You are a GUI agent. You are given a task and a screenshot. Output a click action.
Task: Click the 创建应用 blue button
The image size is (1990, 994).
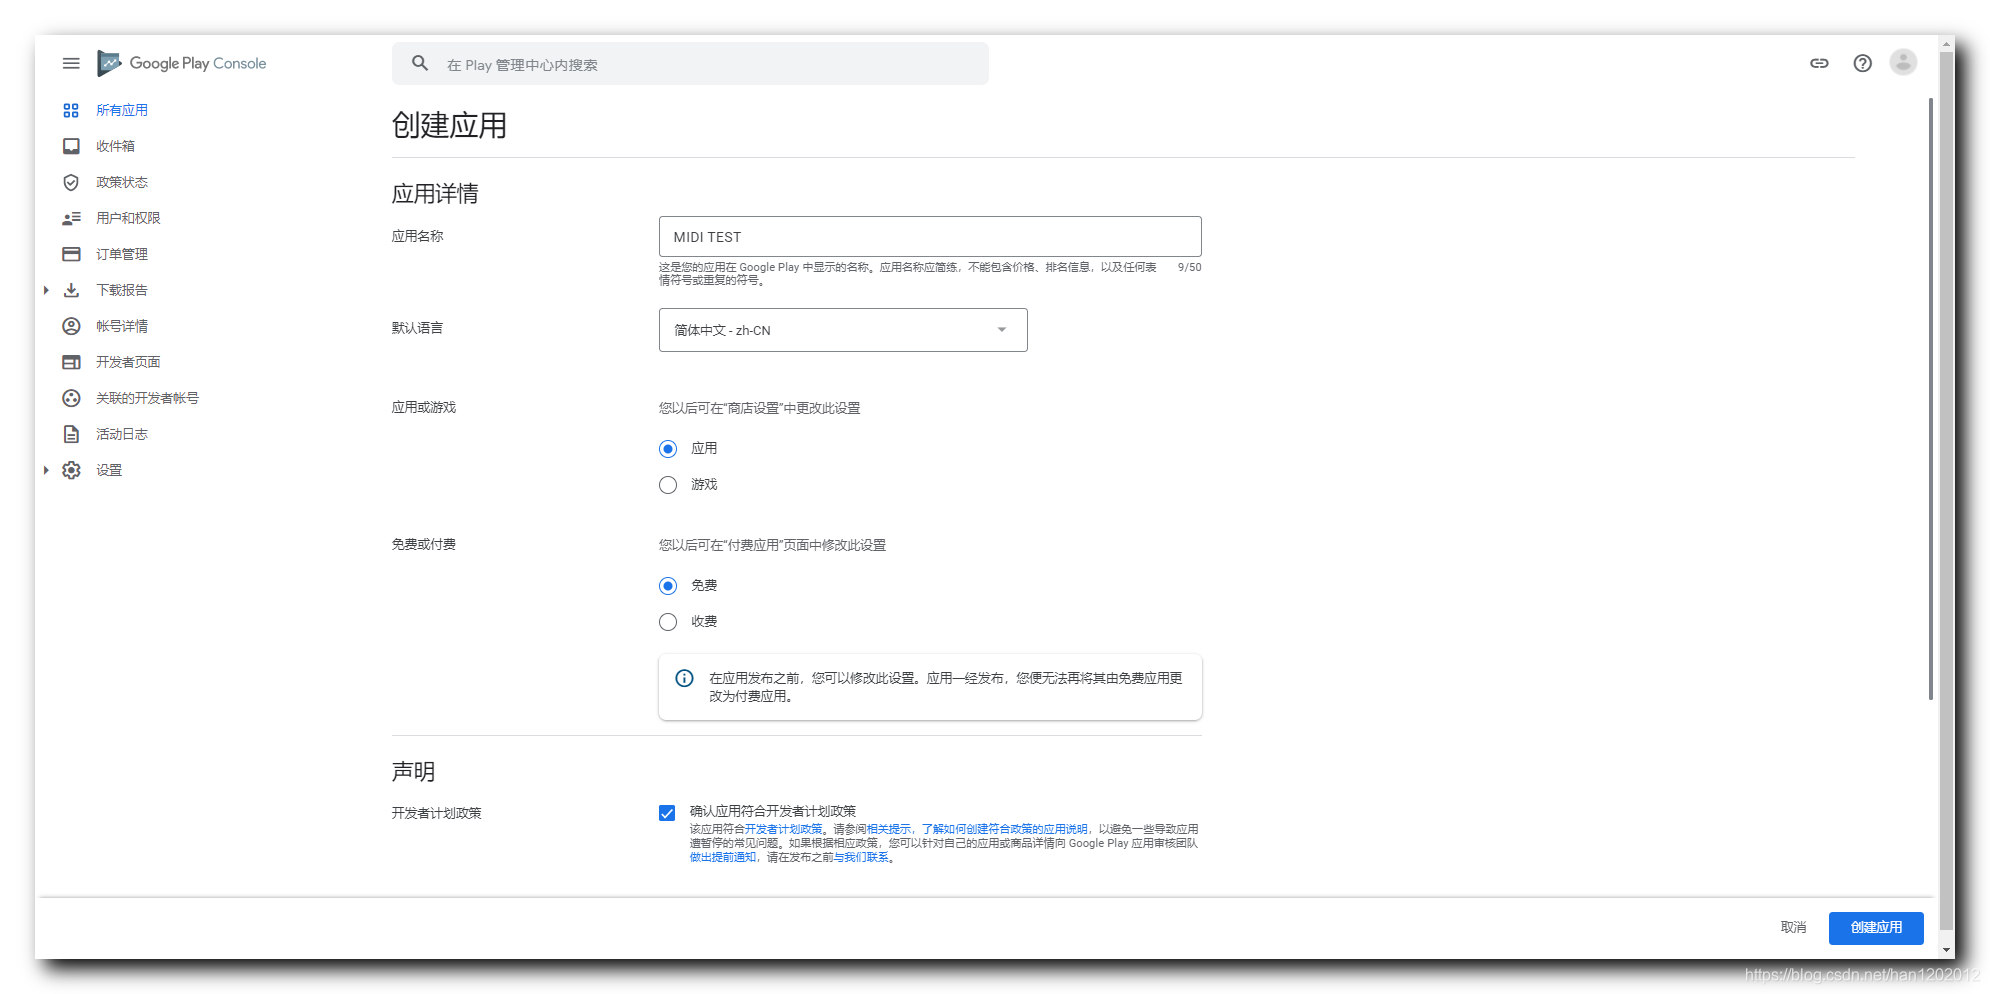pyautogui.click(x=1876, y=928)
